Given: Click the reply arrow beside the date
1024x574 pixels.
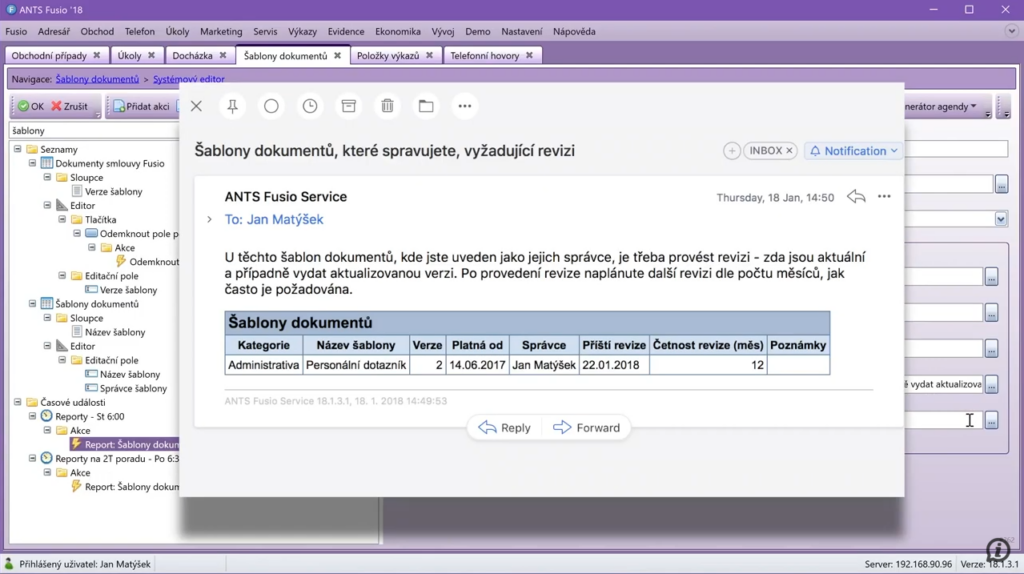Looking at the screenshot, I should point(856,197).
